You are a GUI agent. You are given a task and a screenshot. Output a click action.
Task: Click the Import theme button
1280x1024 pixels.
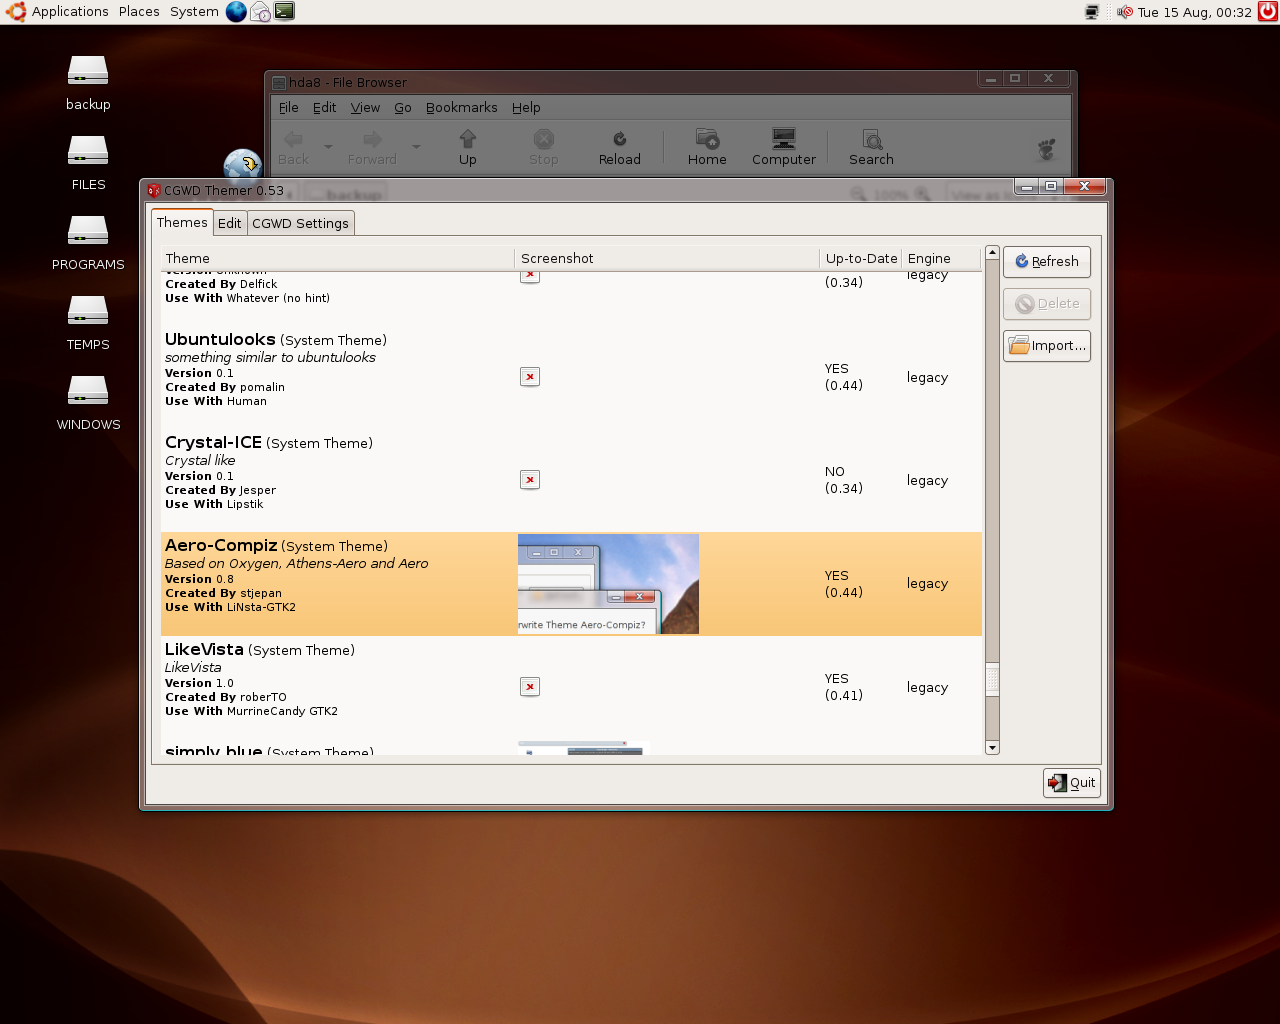click(1046, 346)
